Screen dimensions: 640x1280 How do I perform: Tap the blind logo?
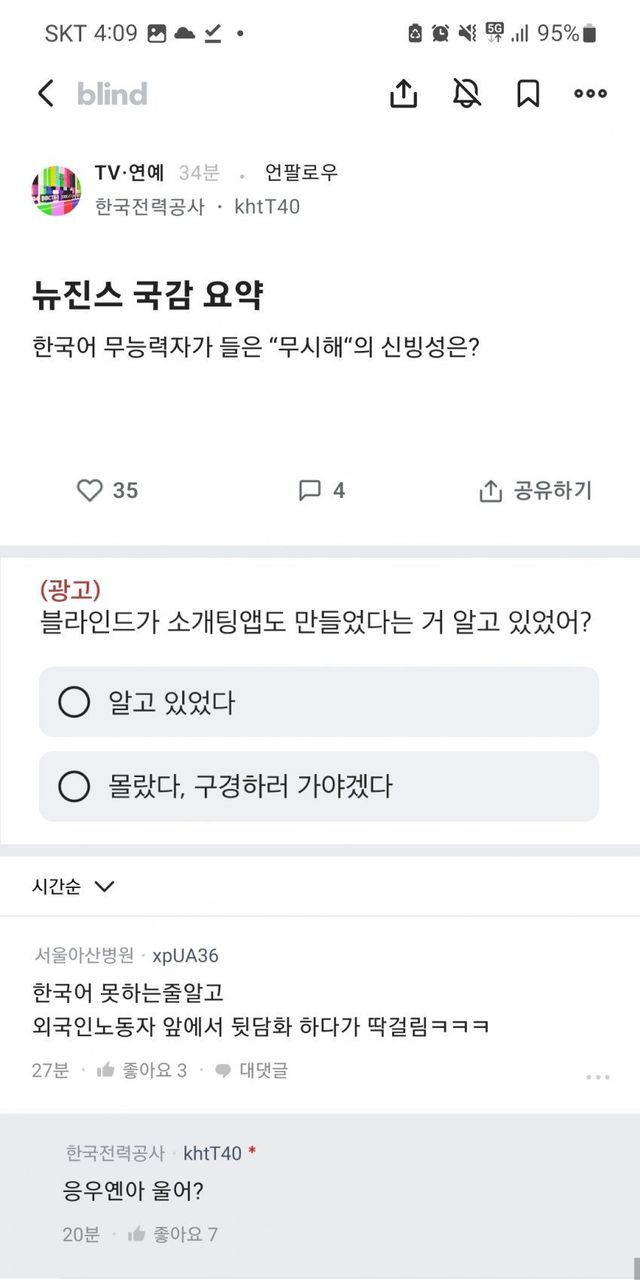point(112,94)
